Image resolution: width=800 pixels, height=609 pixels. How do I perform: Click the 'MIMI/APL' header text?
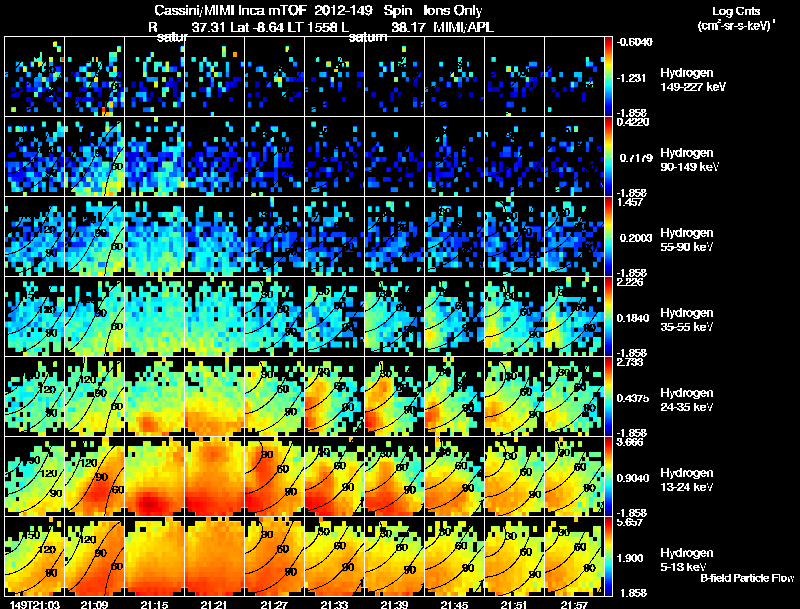tap(463, 27)
